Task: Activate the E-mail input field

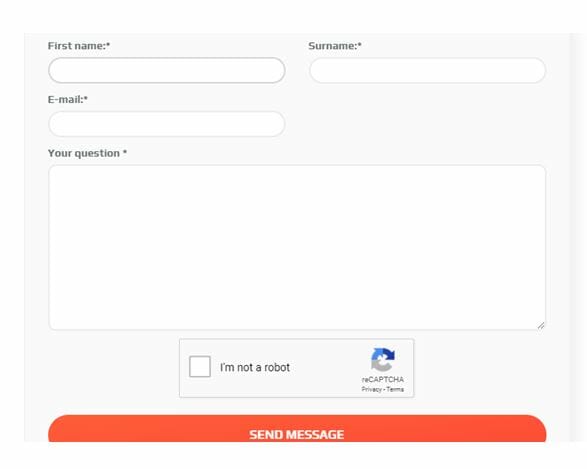Action: [167, 124]
